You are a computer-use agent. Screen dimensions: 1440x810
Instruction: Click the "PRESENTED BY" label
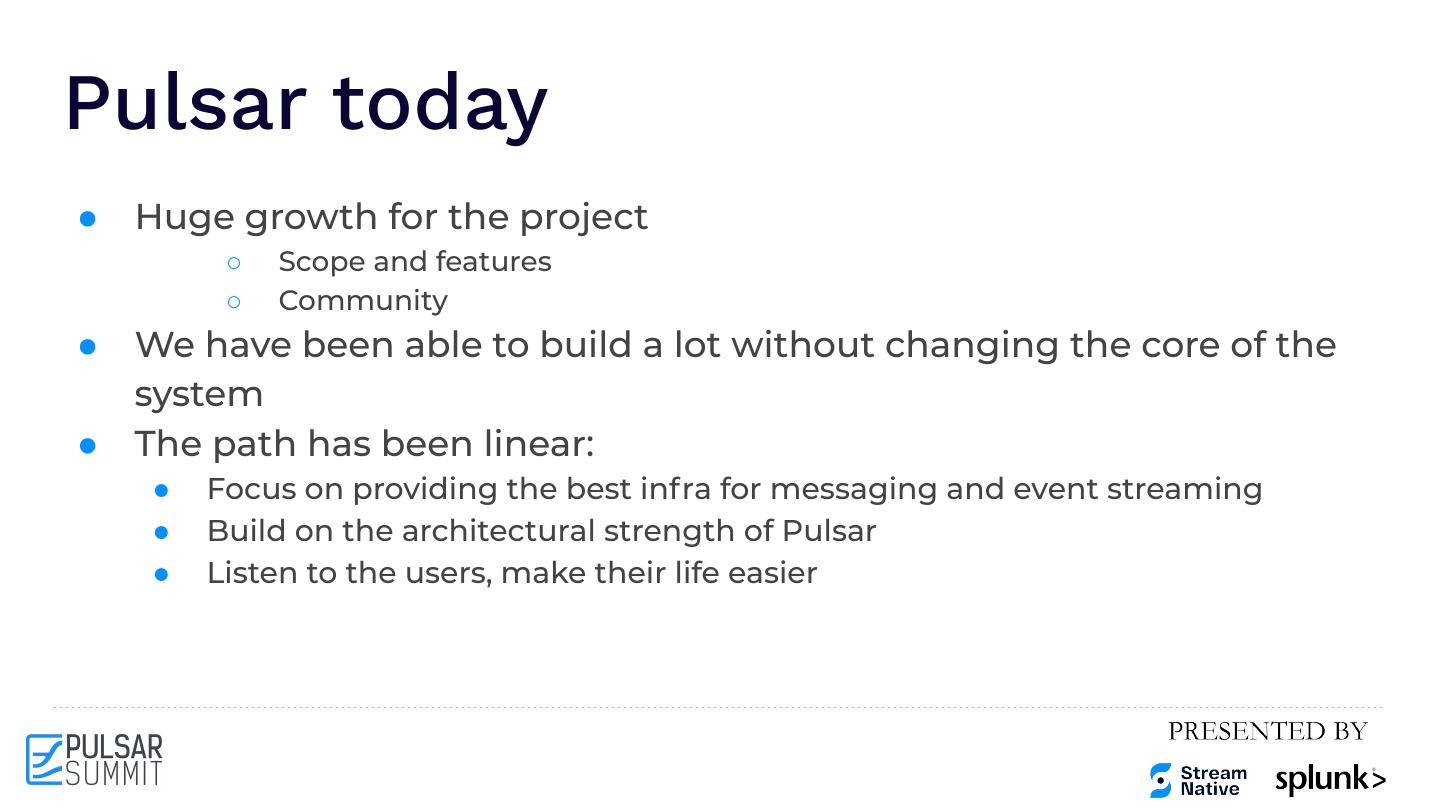coord(1267,731)
